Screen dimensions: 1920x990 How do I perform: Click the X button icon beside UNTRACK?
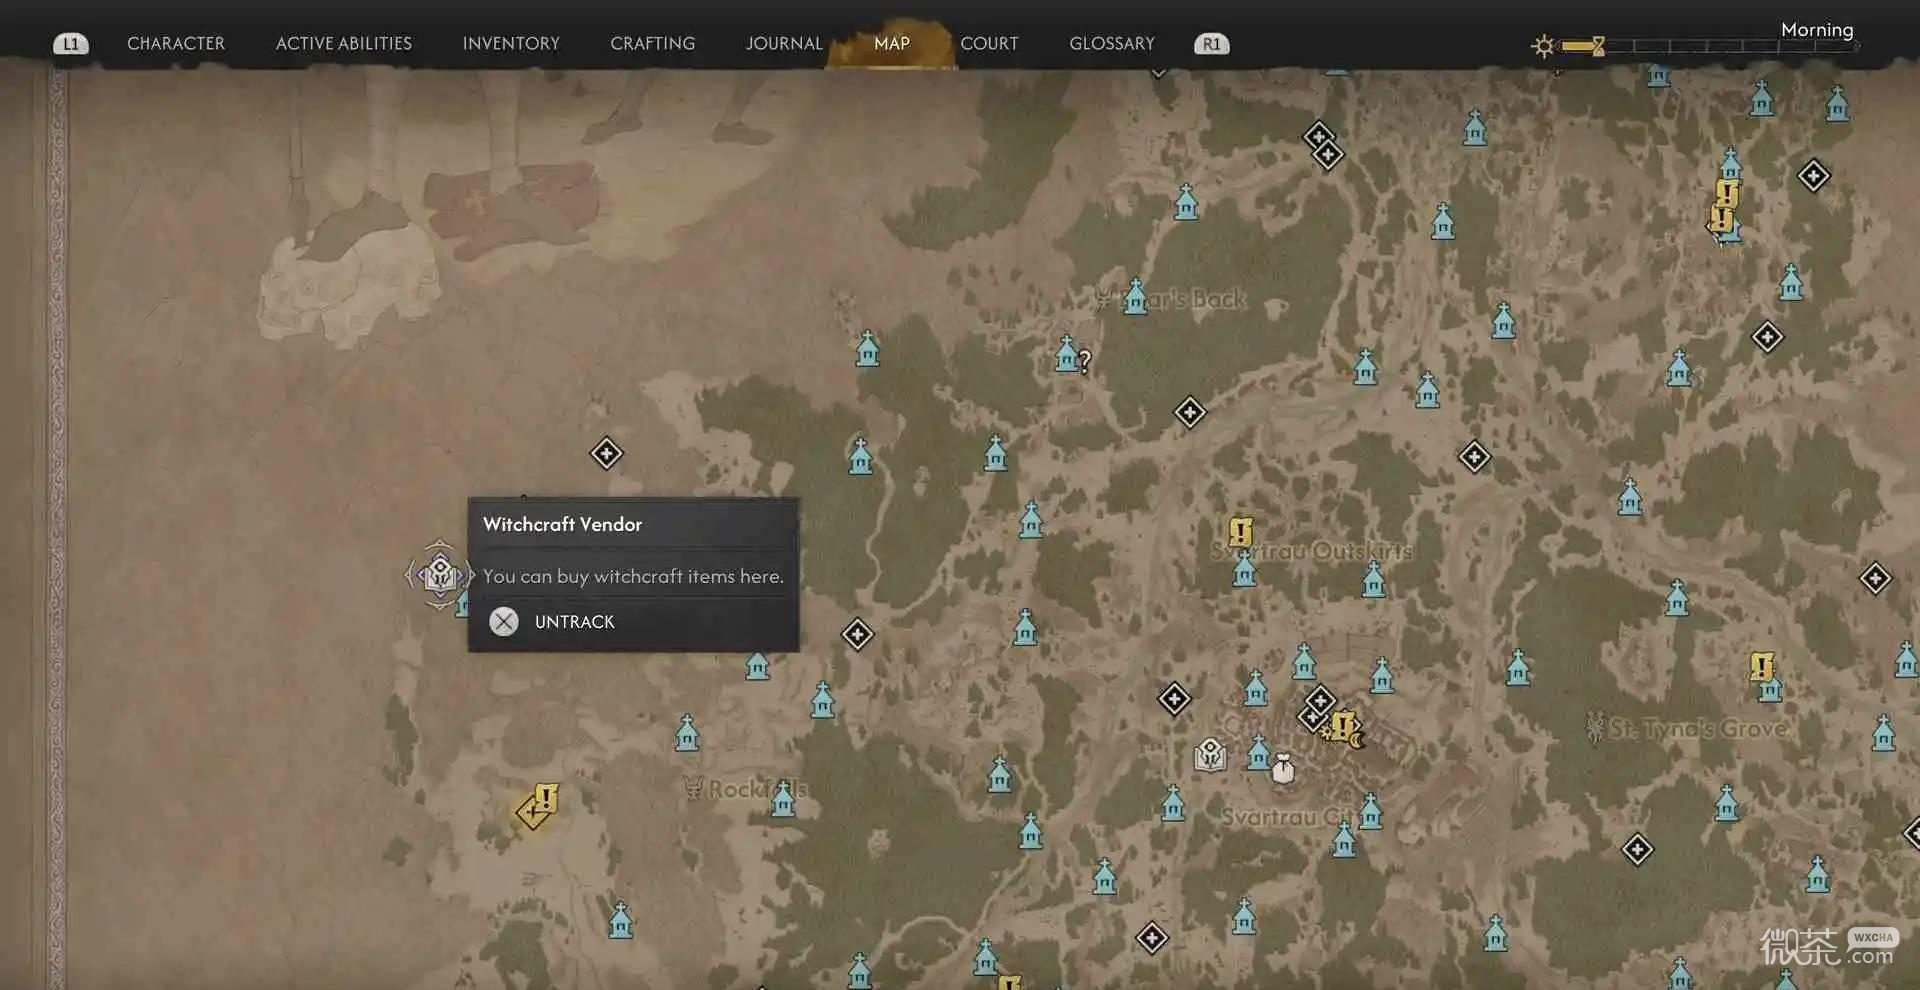point(504,622)
